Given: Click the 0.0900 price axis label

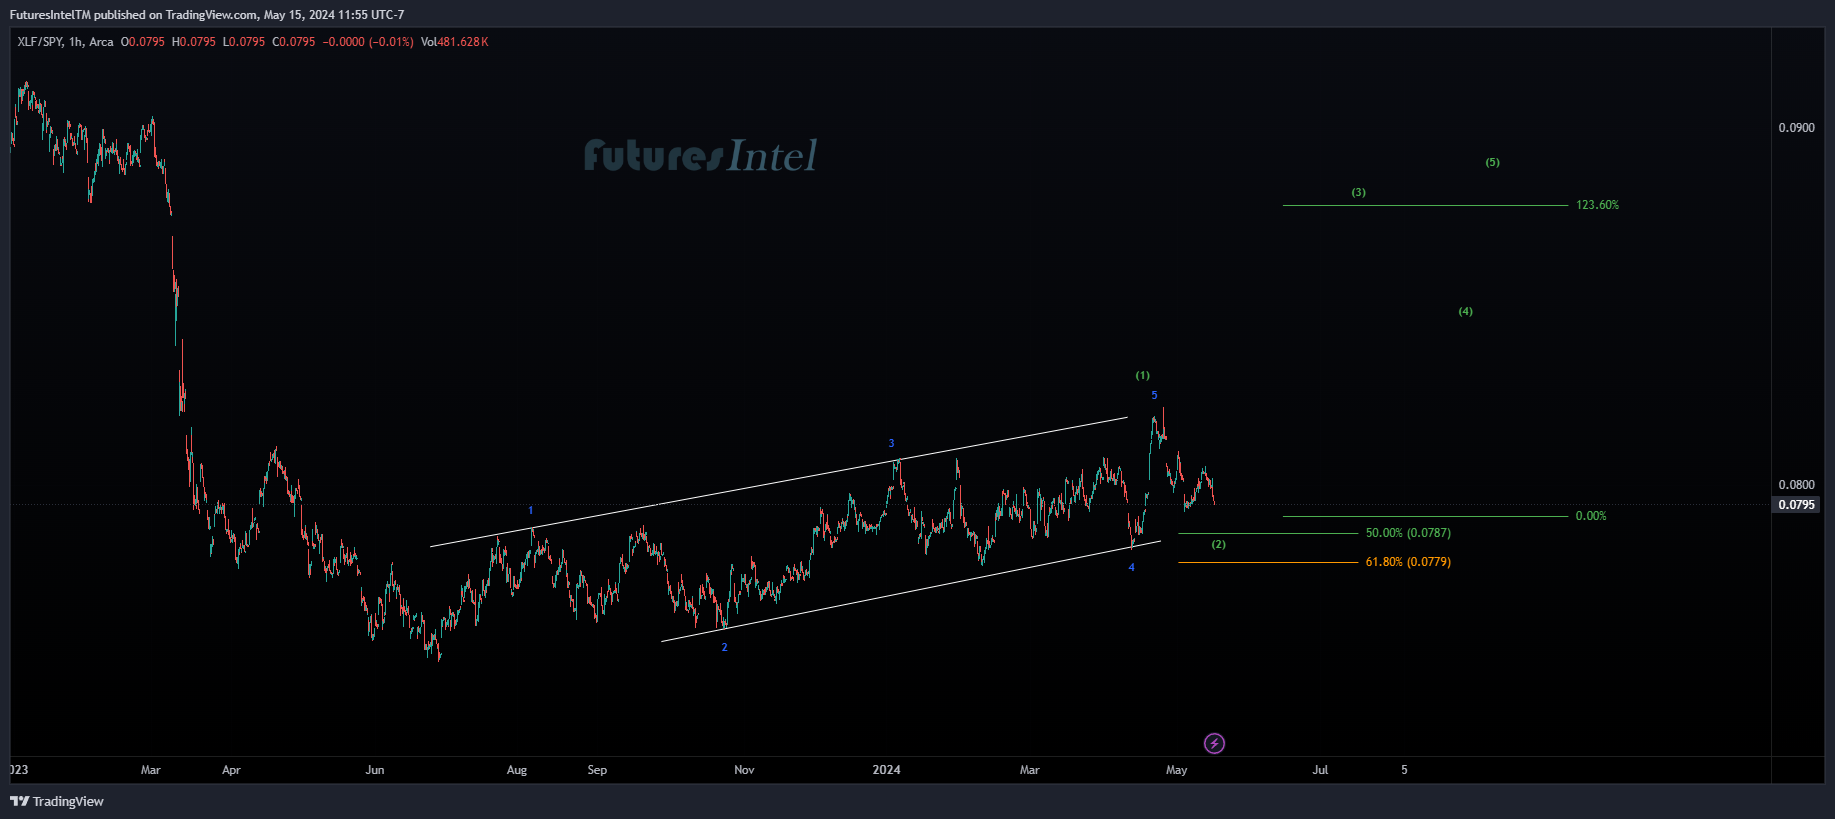Looking at the screenshot, I should pos(1796,128).
